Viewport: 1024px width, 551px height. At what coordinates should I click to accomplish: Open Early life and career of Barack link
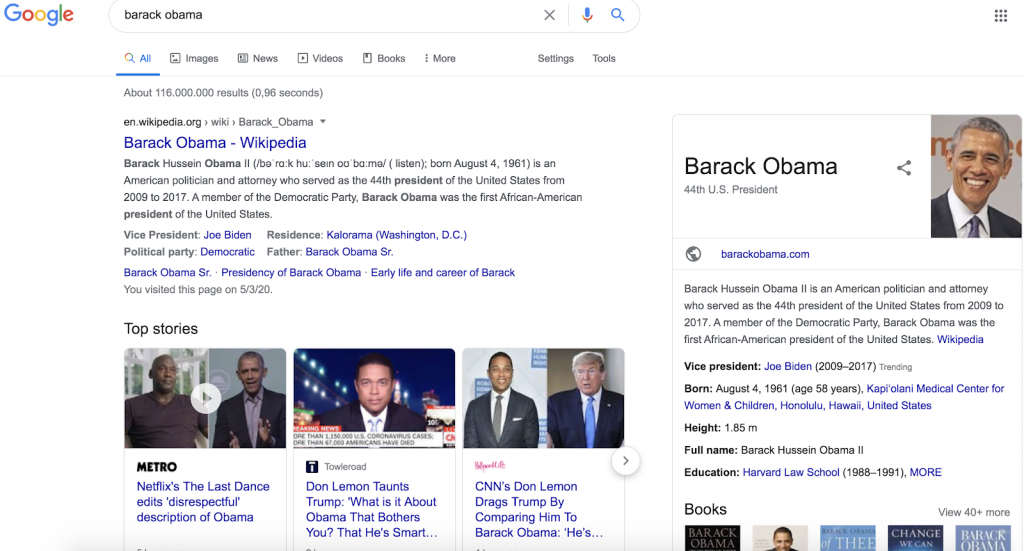pyautogui.click(x=443, y=273)
